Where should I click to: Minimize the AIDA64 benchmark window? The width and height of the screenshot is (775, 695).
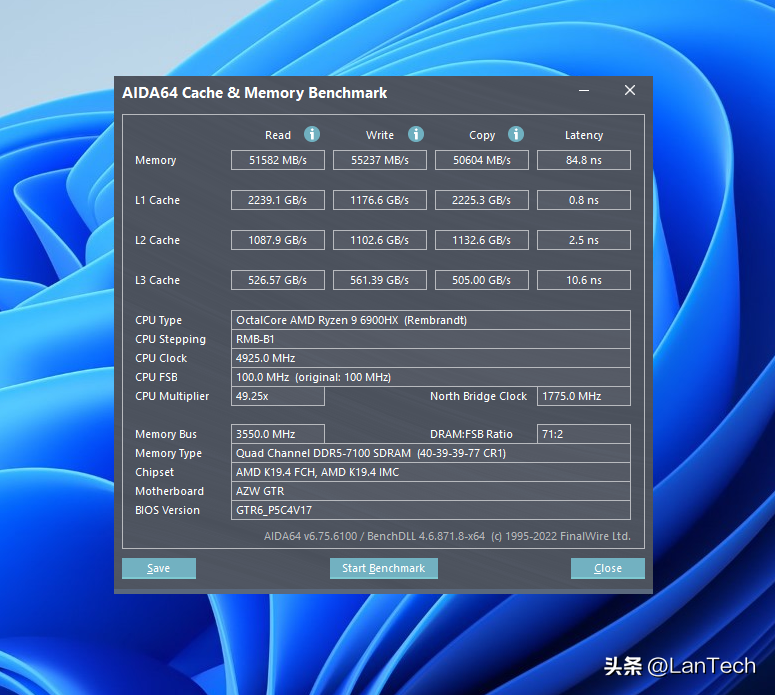tap(584, 91)
